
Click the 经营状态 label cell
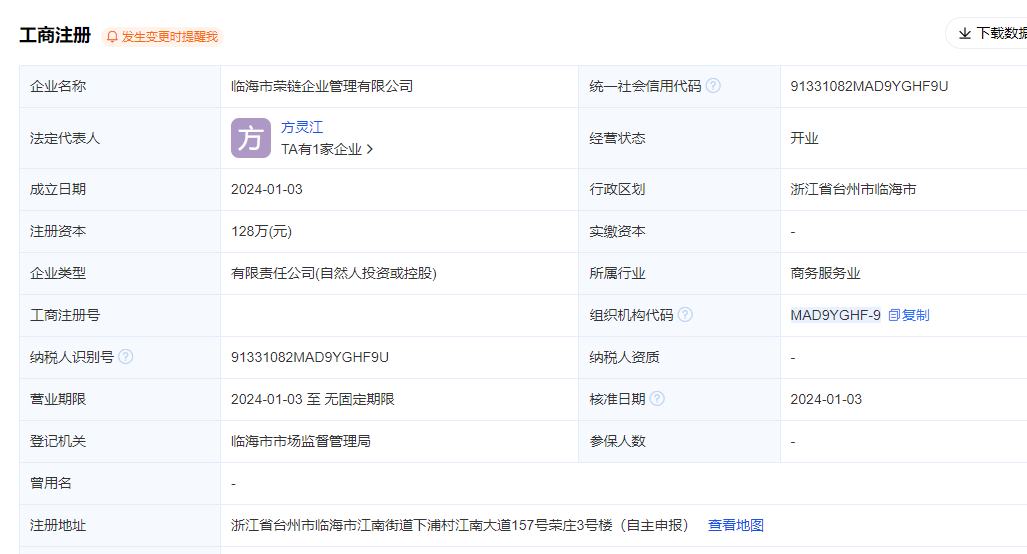tap(679, 138)
